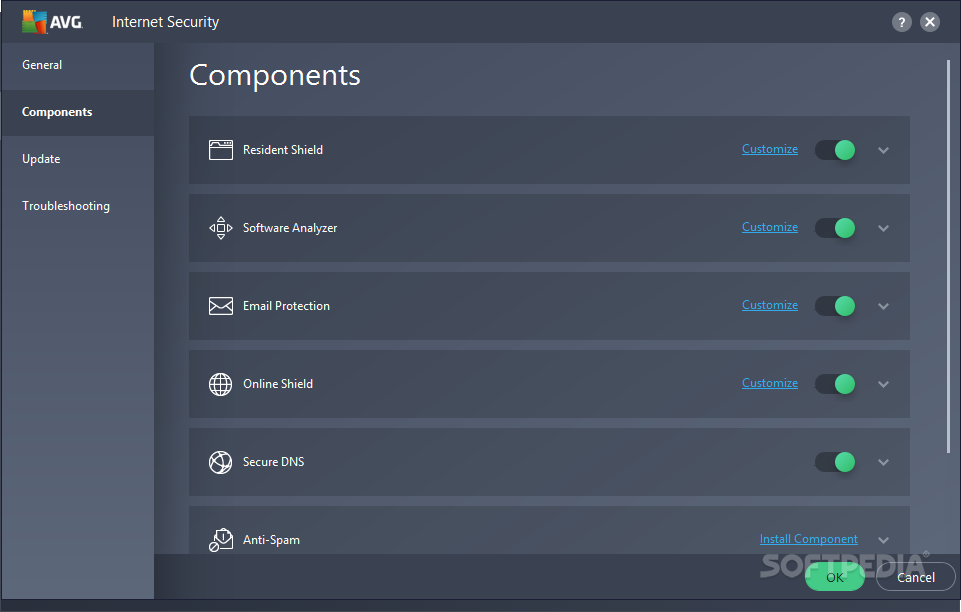This screenshot has width=961, height=612.
Task: Select the Components sidebar tab
Action: (x=78, y=113)
